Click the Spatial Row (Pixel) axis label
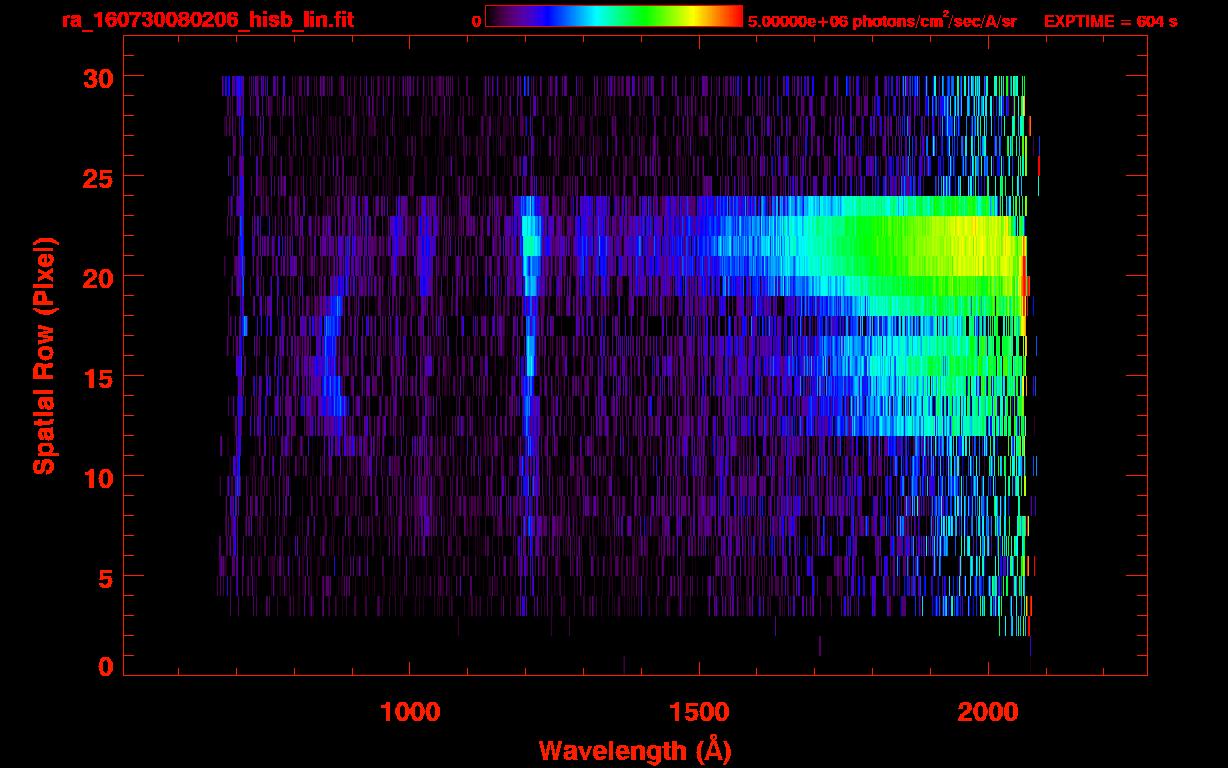Image resolution: width=1228 pixels, height=768 pixels. 43,356
